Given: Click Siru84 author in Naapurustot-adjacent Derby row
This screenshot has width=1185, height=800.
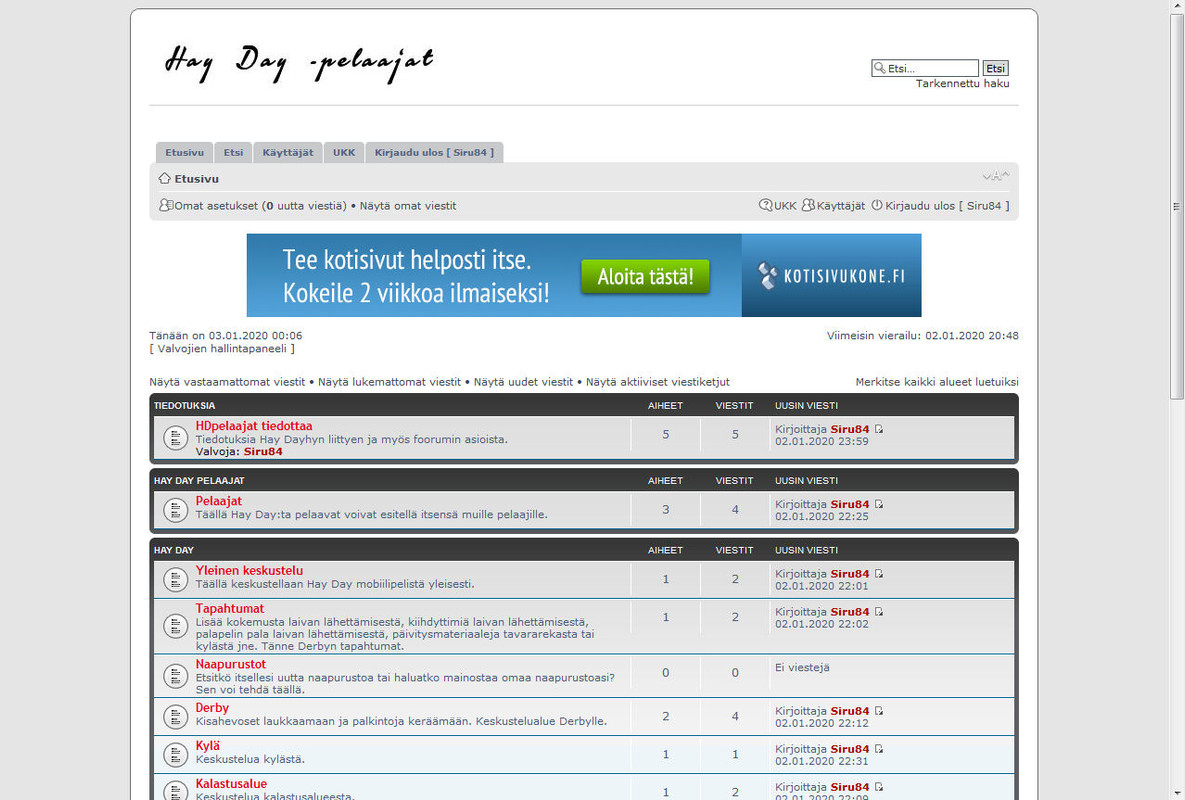Looking at the screenshot, I should [849, 711].
